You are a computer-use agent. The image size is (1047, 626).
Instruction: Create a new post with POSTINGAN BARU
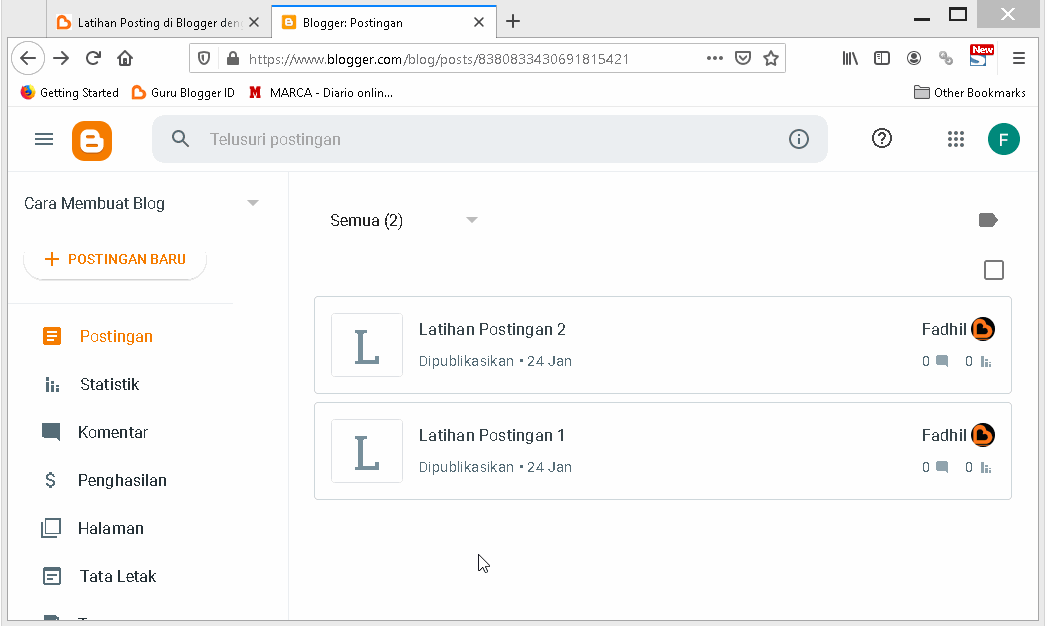click(115, 259)
